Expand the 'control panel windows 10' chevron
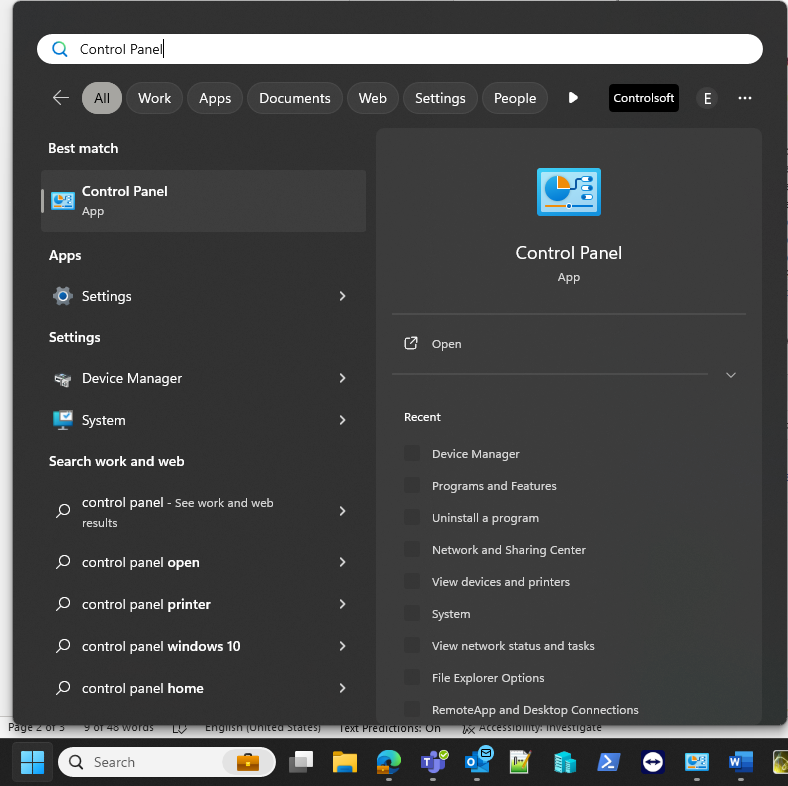The image size is (788, 786). 343,646
